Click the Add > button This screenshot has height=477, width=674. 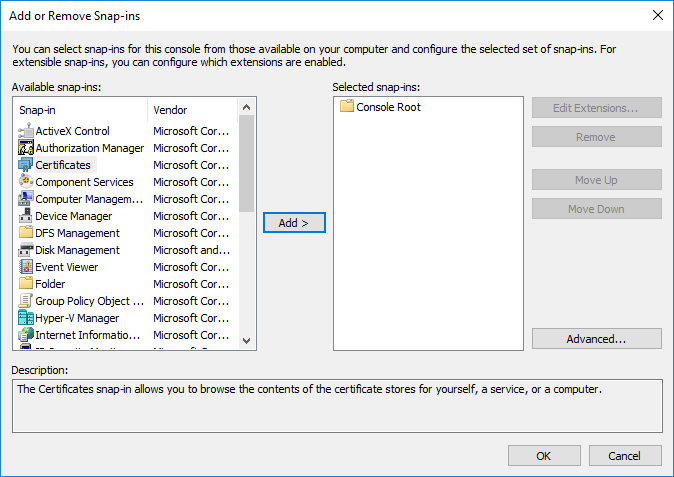pos(294,223)
